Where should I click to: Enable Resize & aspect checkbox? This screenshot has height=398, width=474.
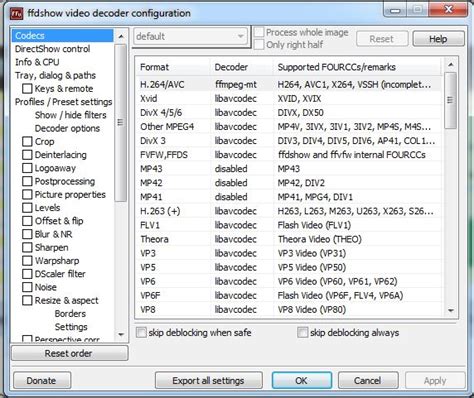(x=27, y=300)
